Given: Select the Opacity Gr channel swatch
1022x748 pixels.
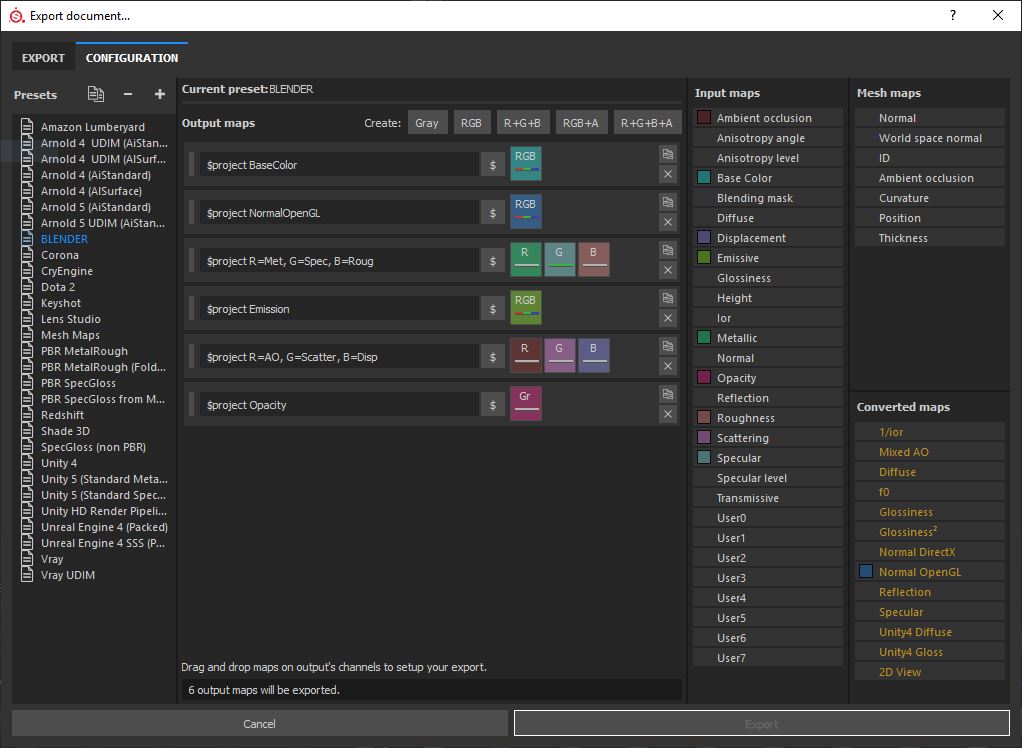Looking at the screenshot, I should [525, 403].
